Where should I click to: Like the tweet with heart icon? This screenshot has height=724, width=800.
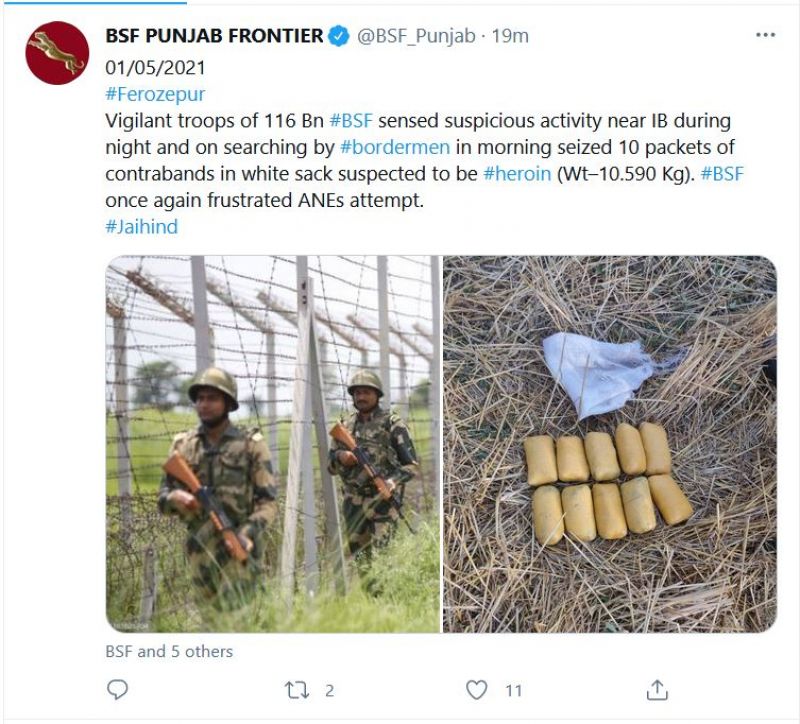click(477, 689)
